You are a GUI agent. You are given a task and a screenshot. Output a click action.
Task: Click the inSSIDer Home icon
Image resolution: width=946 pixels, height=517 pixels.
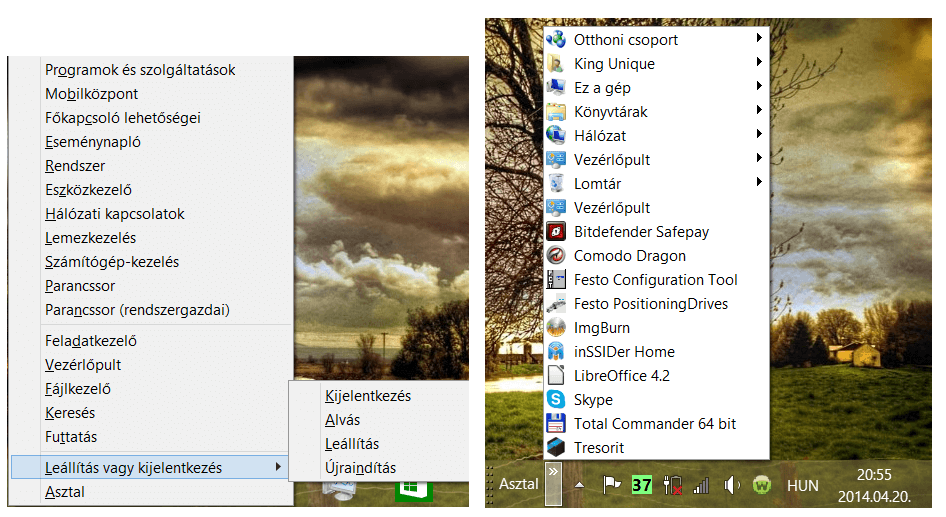point(556,352)
